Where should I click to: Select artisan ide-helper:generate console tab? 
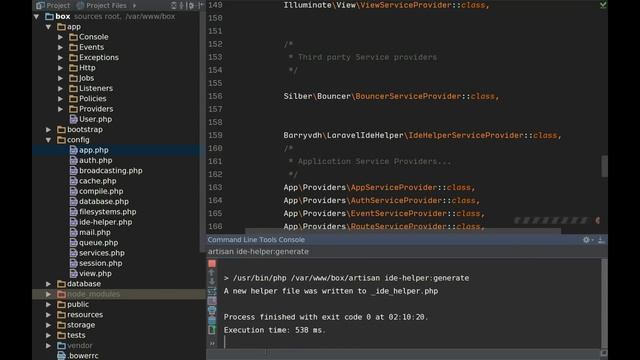pyautogui.click(x=258, y=251)
